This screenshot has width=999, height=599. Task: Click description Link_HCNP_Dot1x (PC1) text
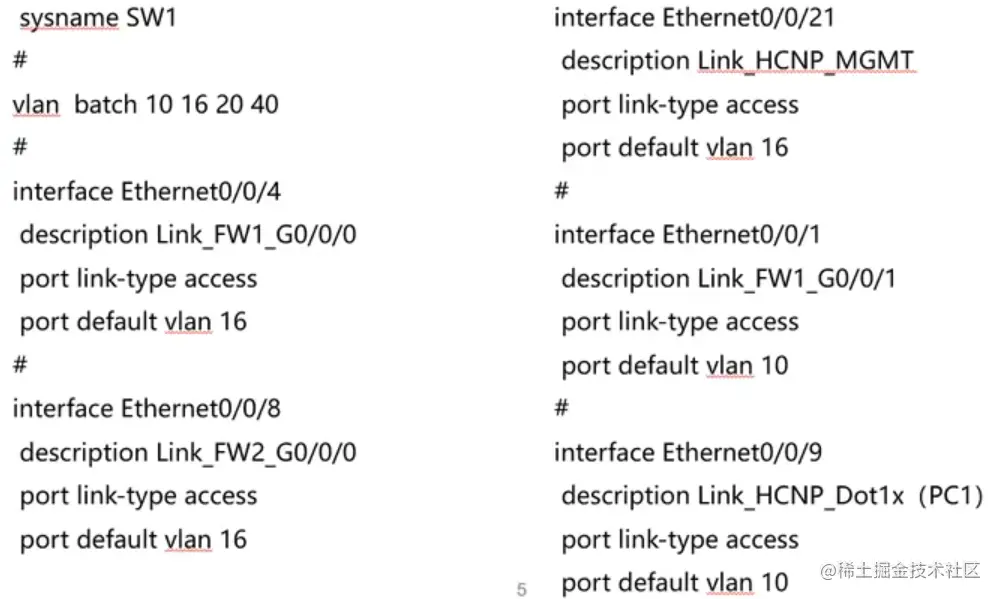[x=772, y=496]
